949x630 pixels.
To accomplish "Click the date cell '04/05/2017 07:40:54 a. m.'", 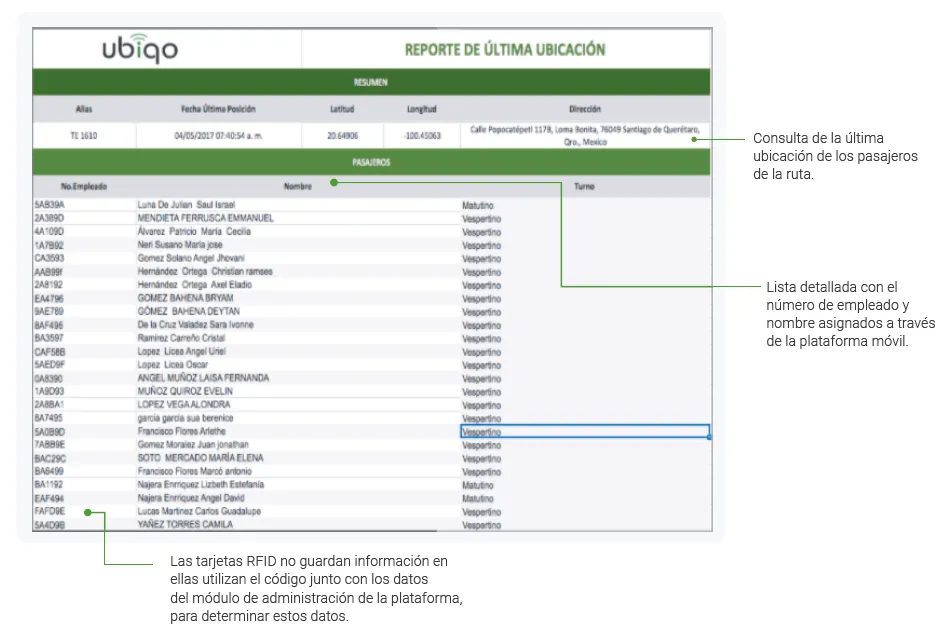I will pyautogui.click(x=218, y=136).
